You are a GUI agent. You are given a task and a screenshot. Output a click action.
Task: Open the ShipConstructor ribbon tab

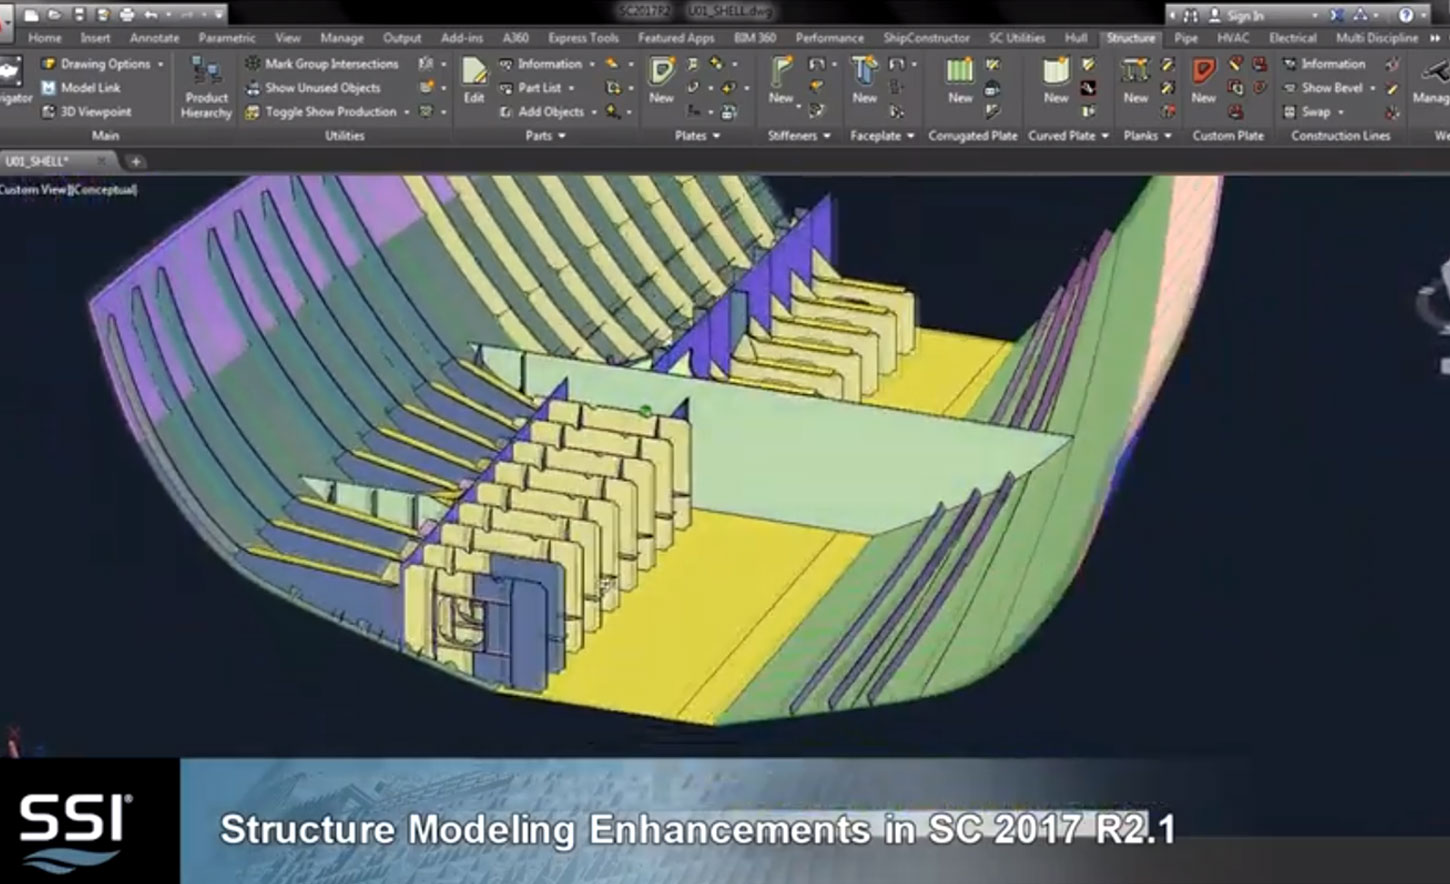[x=926, y=37]
